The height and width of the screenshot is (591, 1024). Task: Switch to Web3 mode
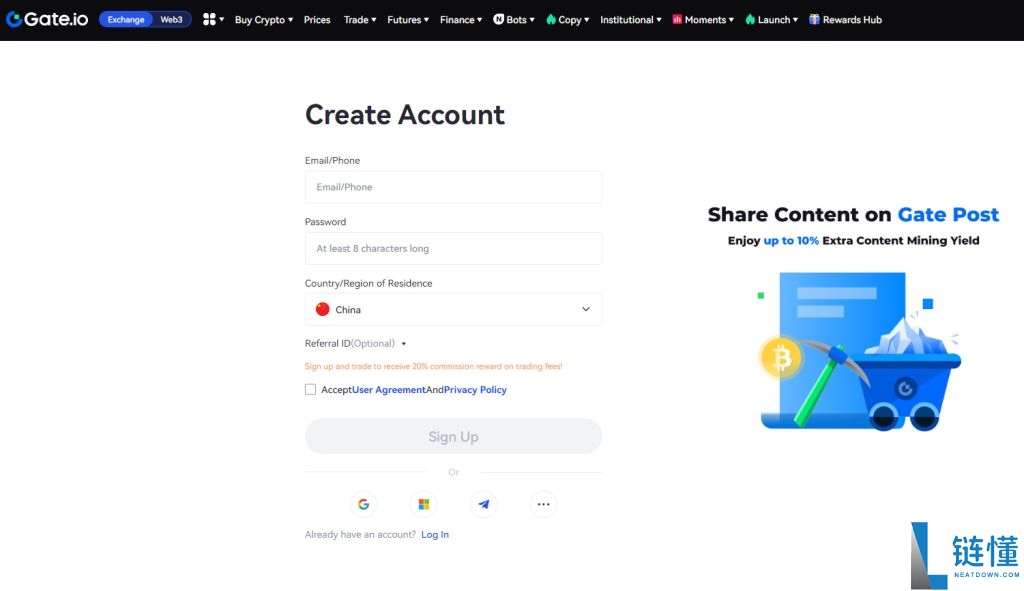point(172,20)
